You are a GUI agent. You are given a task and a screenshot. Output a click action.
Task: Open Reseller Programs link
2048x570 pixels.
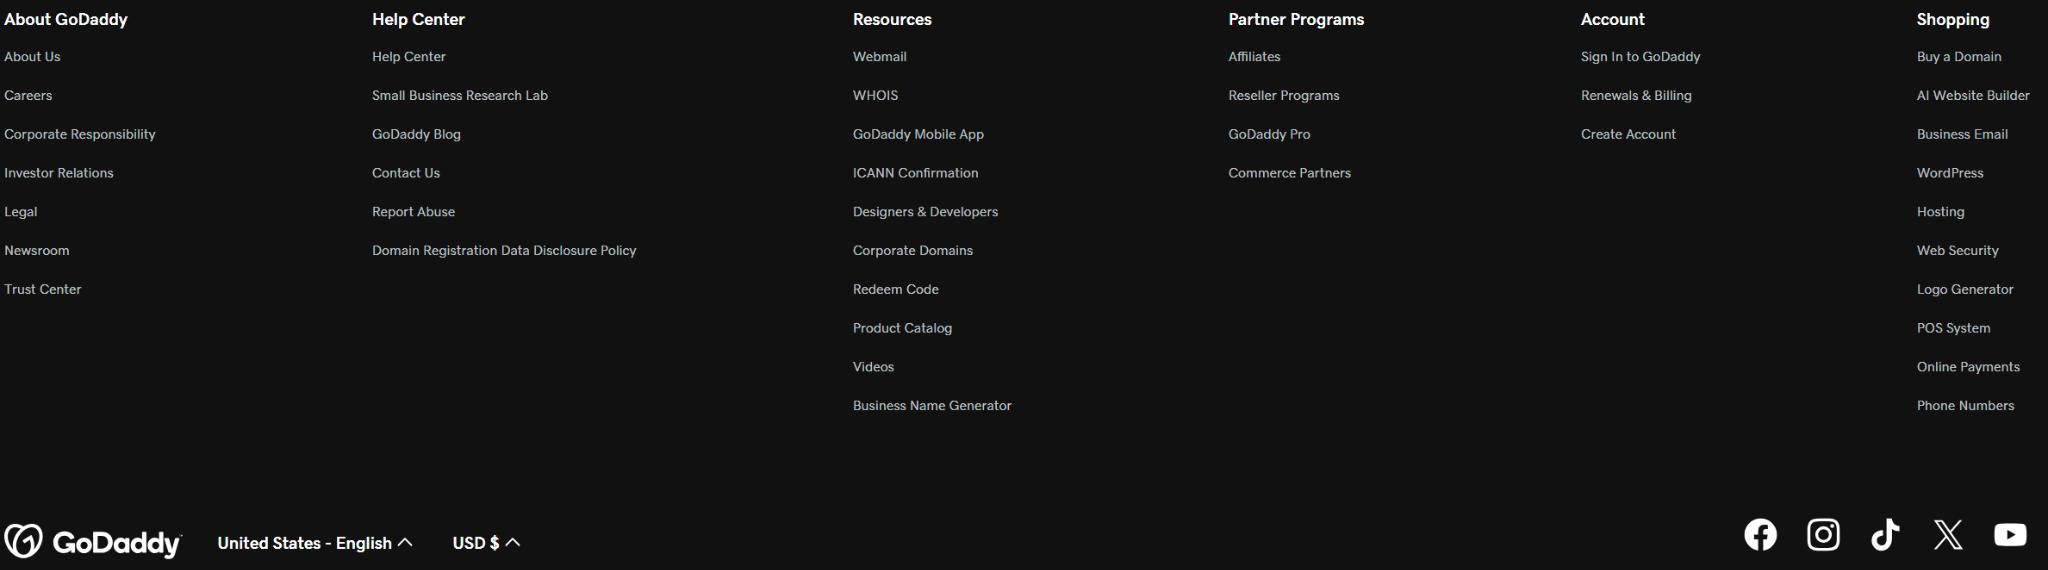click(x=1283, y=96)
